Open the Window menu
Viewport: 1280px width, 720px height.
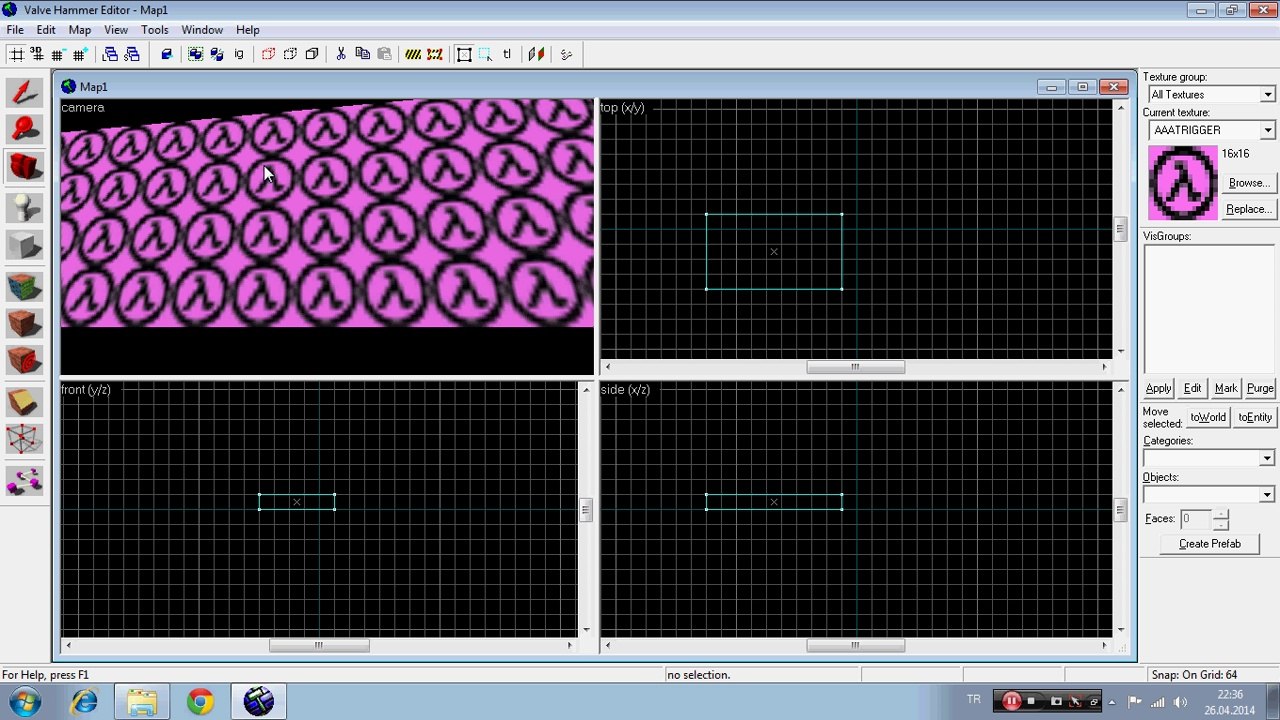202,30
